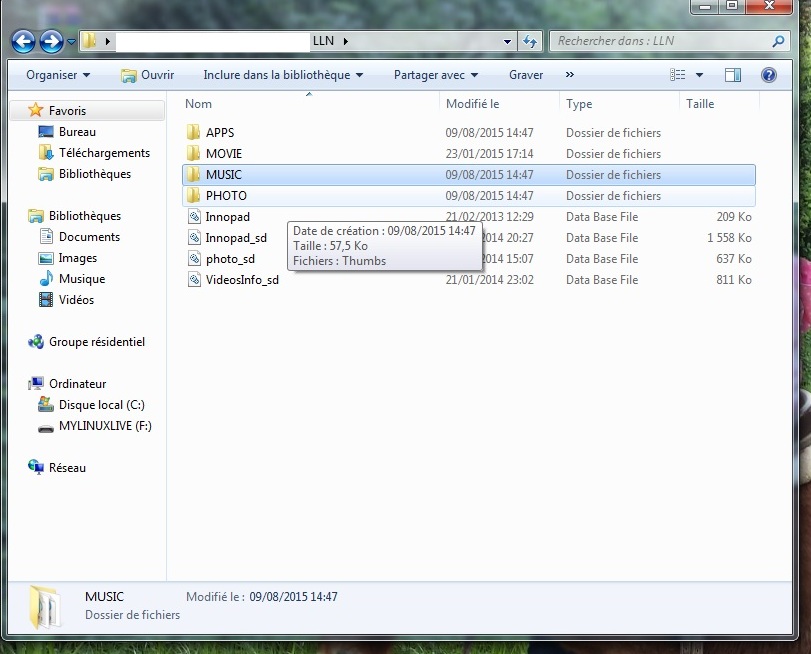Sort files by Modifié le column
Viewport: 811px width, 654px height.
[x=473, y=104]
